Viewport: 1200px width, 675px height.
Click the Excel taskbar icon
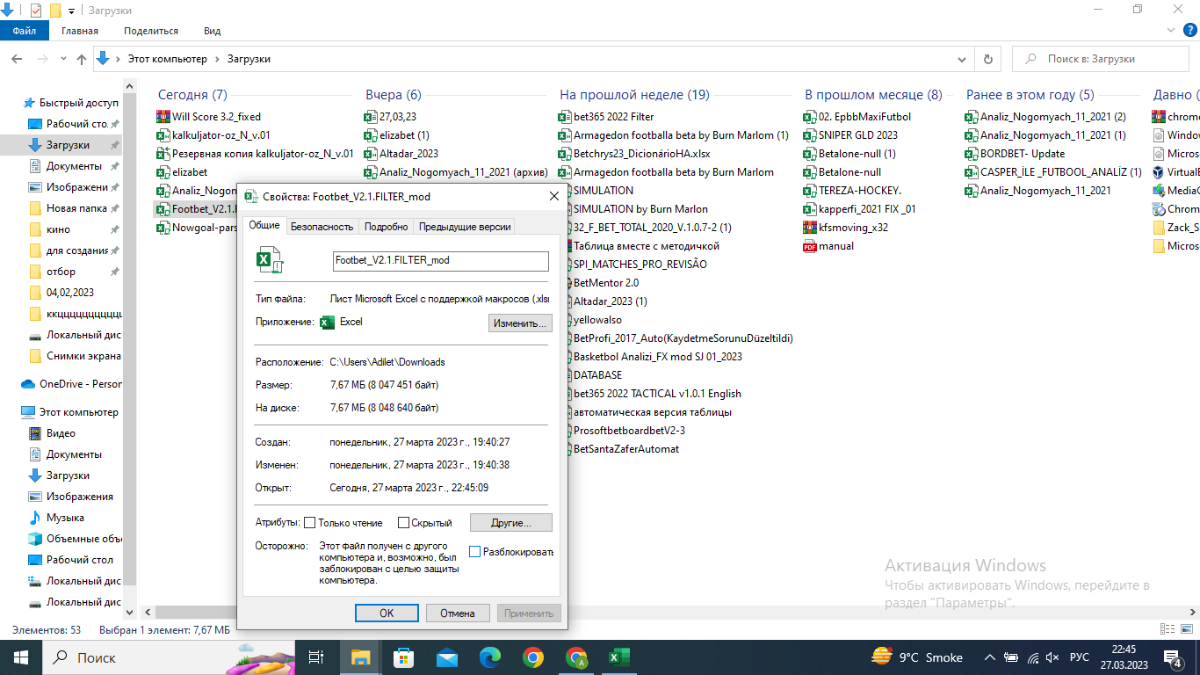[619, 657]
